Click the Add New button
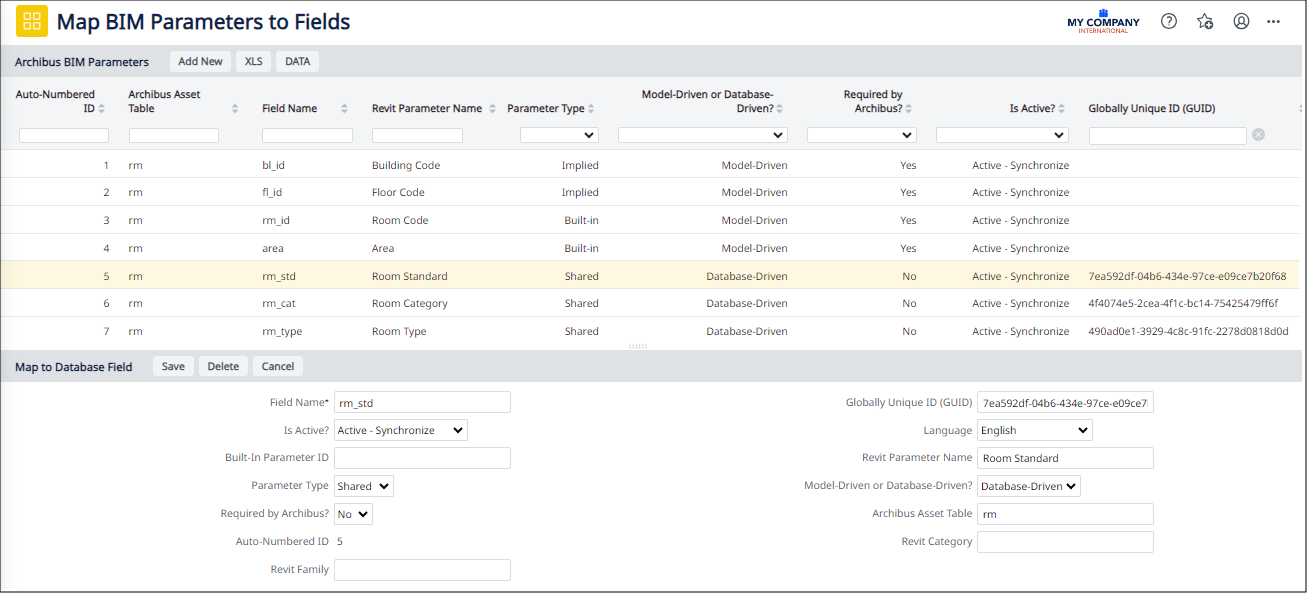This screenshot has width=1316, height=602. pos(200,61)
